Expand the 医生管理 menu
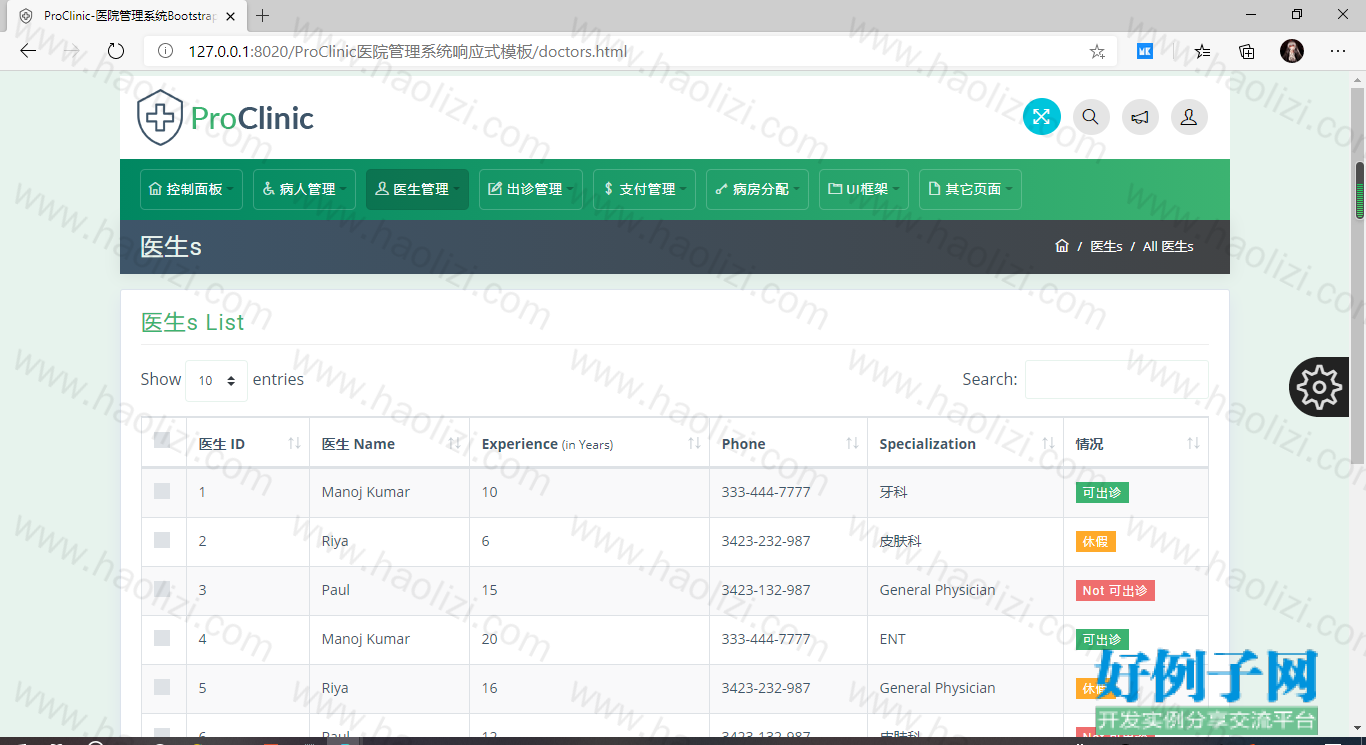This screenshot has width=1366, height=745. click(x=417, y=189)
